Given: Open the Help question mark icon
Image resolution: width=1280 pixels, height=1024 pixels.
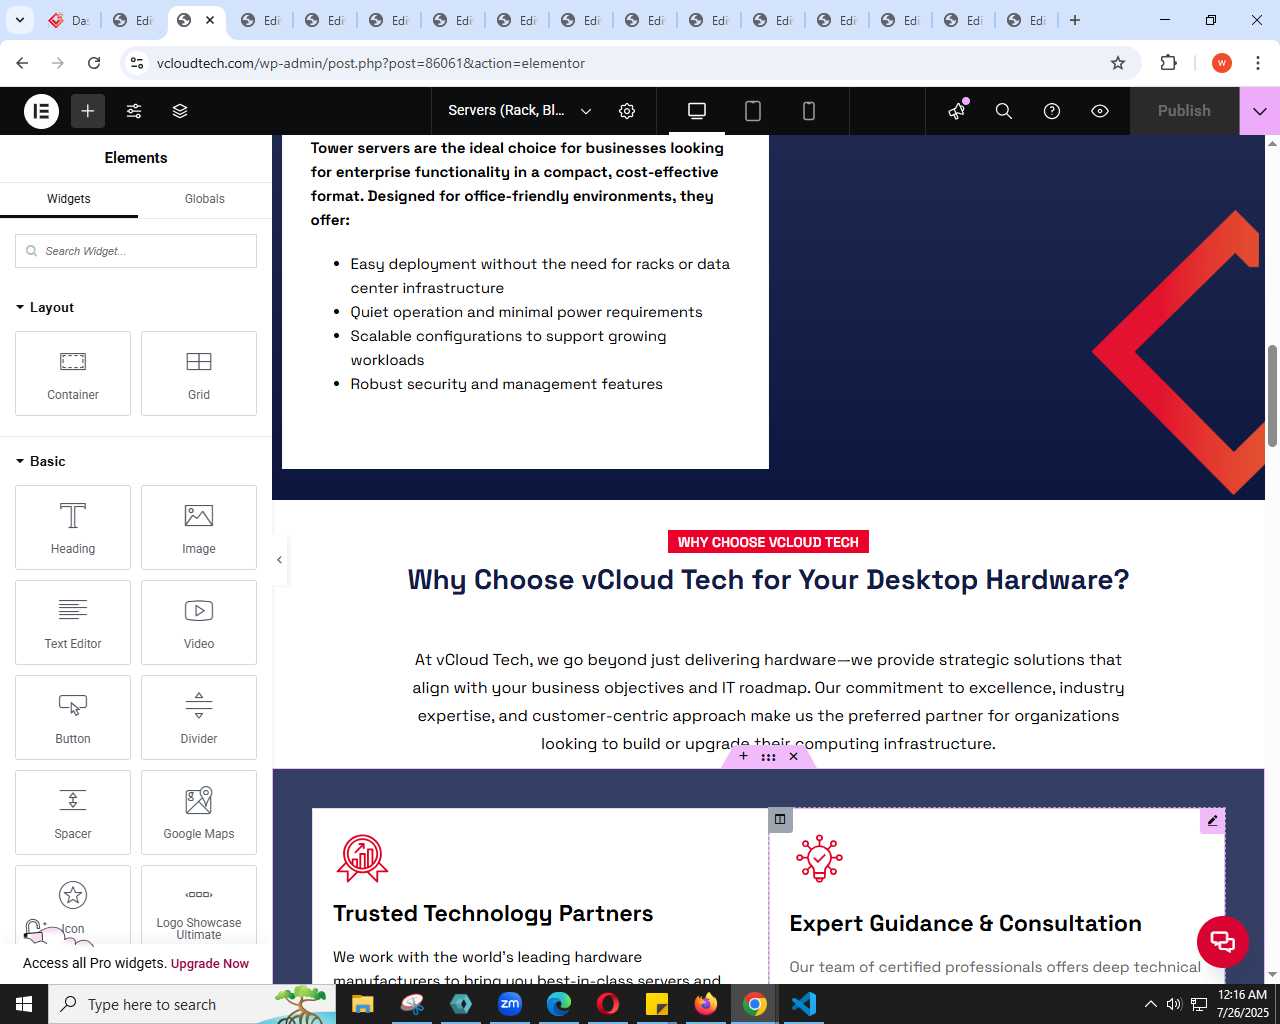Looking at the screenshot, I should click(1052, 111).
